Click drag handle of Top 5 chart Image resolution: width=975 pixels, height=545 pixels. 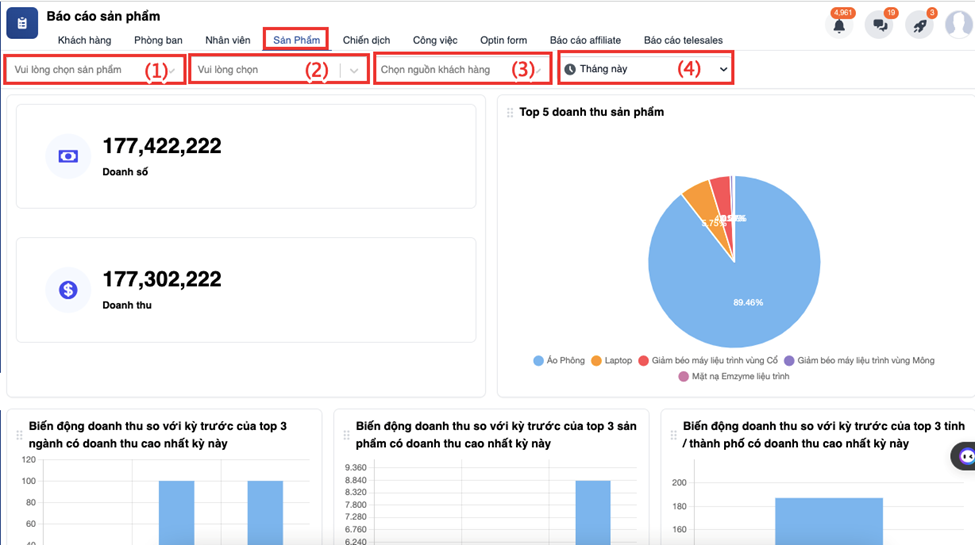pos(510,113)
